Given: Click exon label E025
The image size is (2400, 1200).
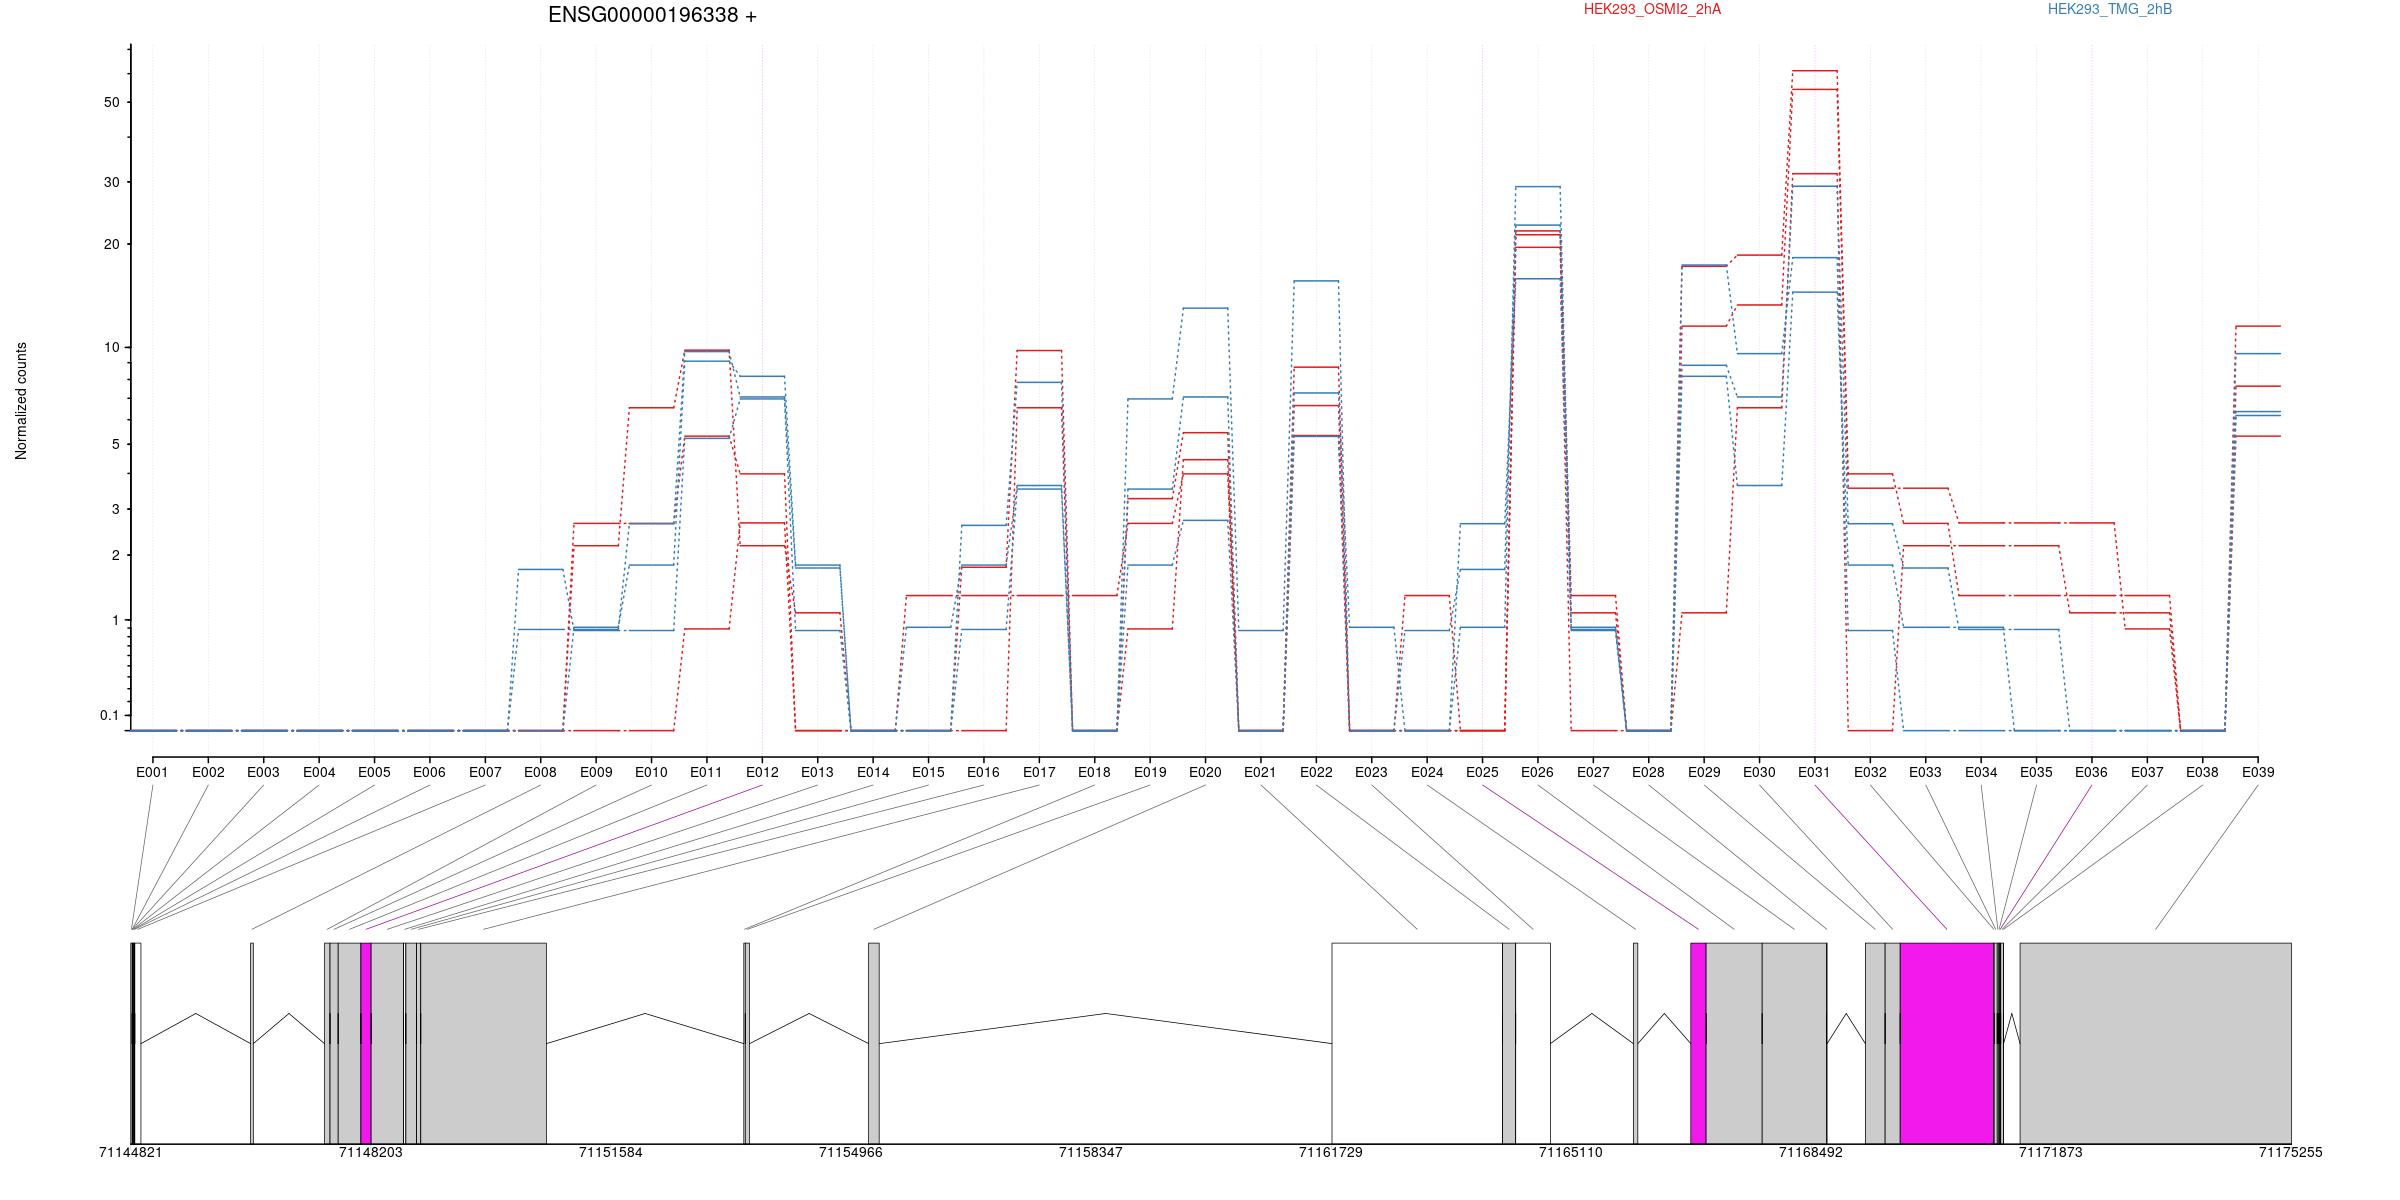Looking at the screenshot, I should [x=1482, y=772].
